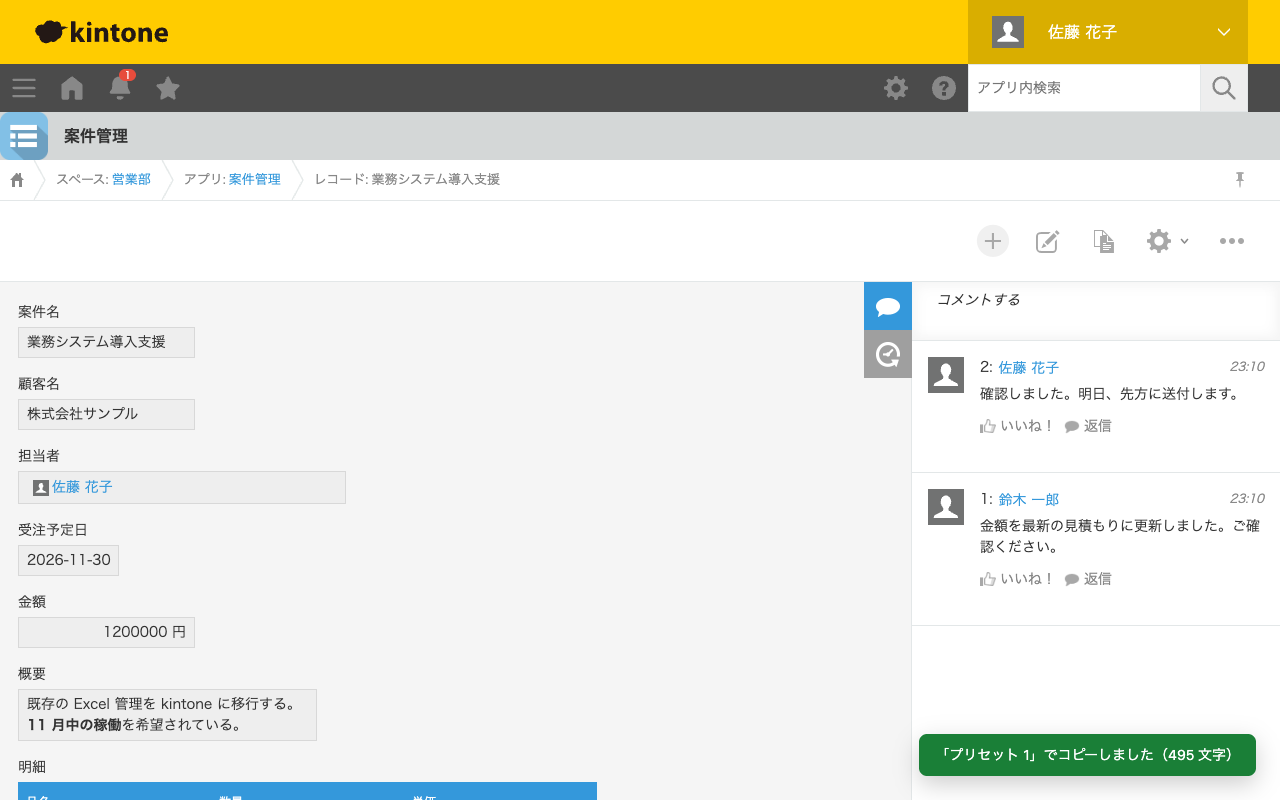The height and width of the screenshot is (800, 1280).
Task: Open the header settings gear
Action: (x=896, y=88)
